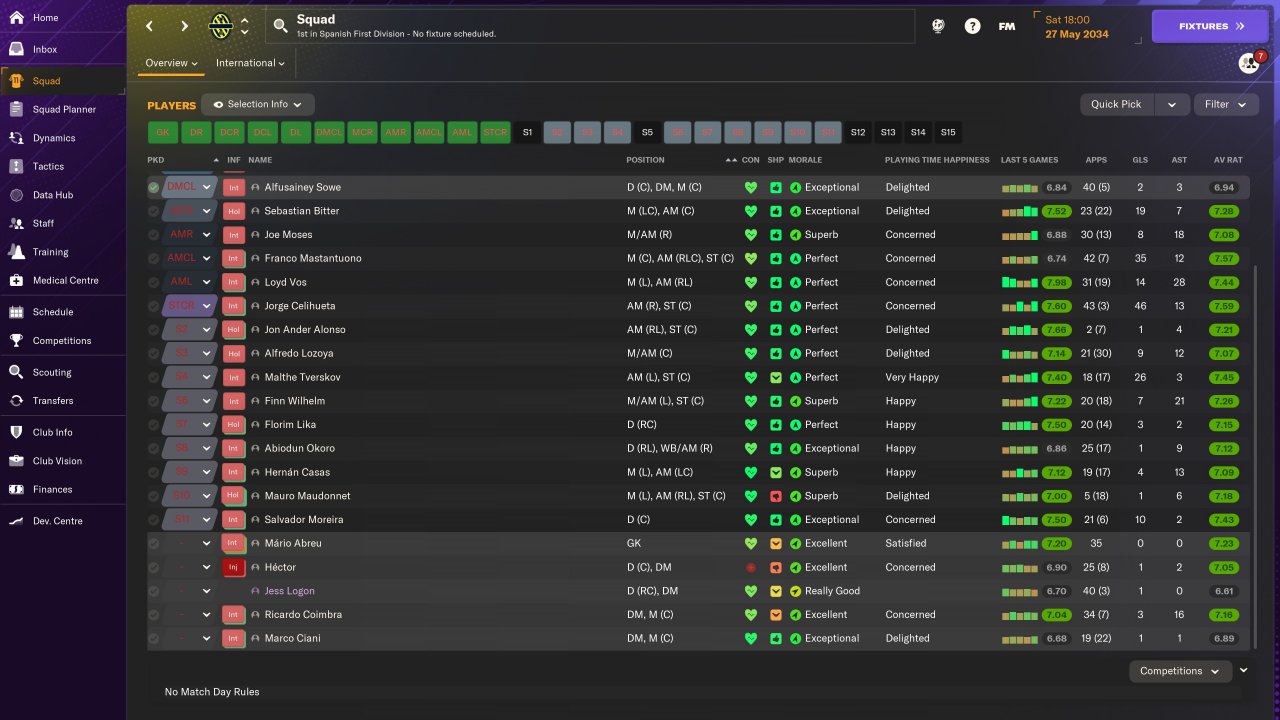Open the Filter dropdown

point(1226,104)
